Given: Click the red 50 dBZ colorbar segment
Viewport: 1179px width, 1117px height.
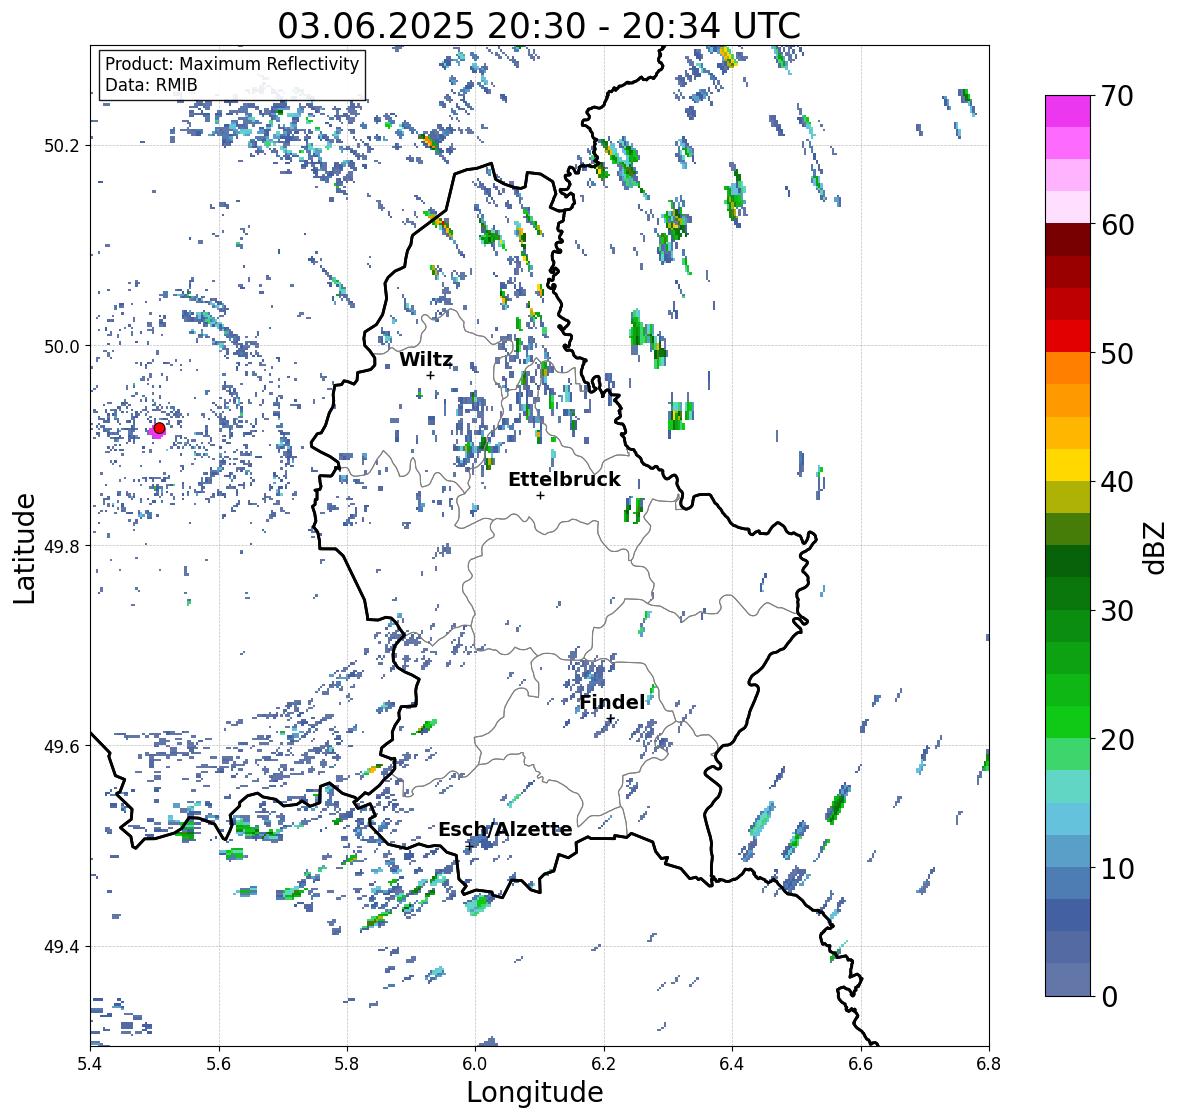Looking at the screenshot, I should 1068,336.
